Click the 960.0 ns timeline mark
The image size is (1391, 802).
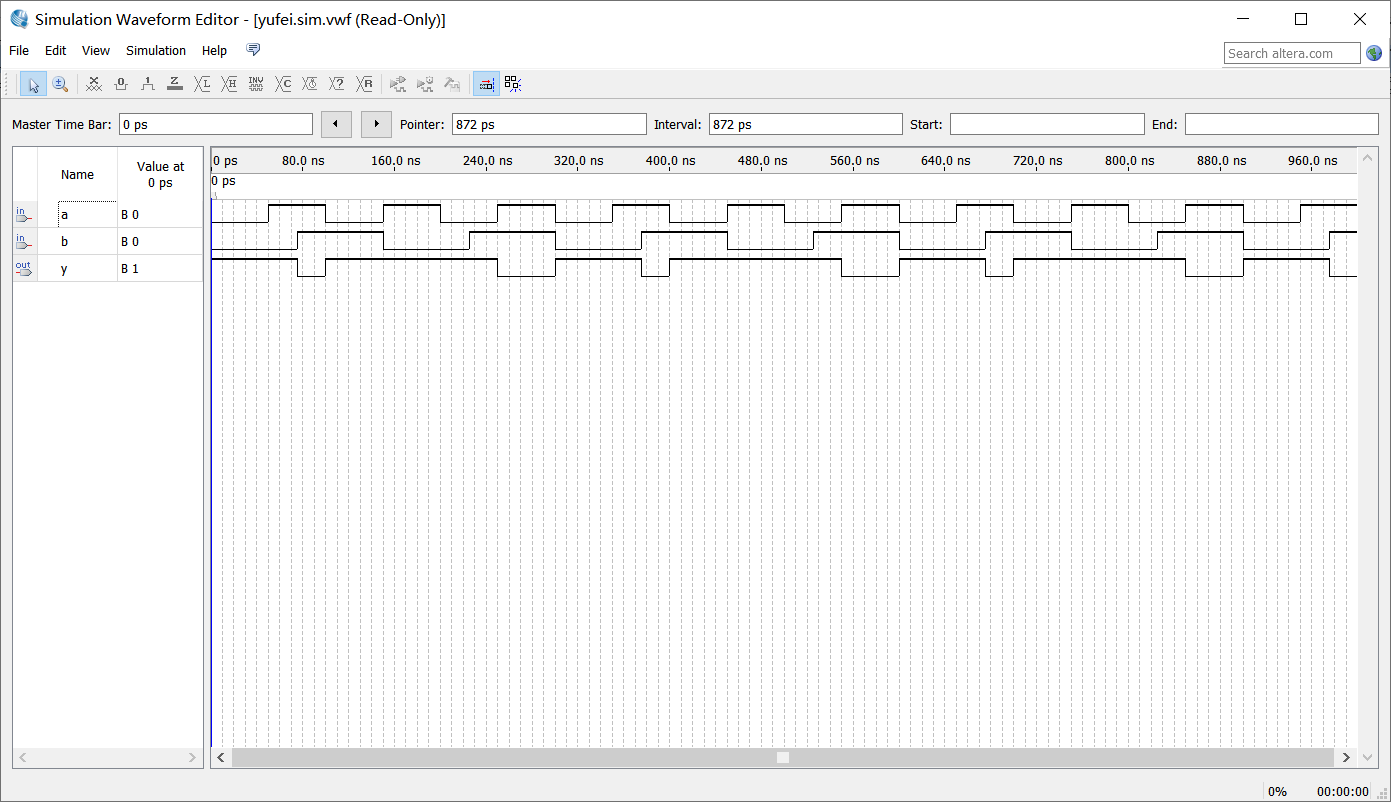[1312, 160]
